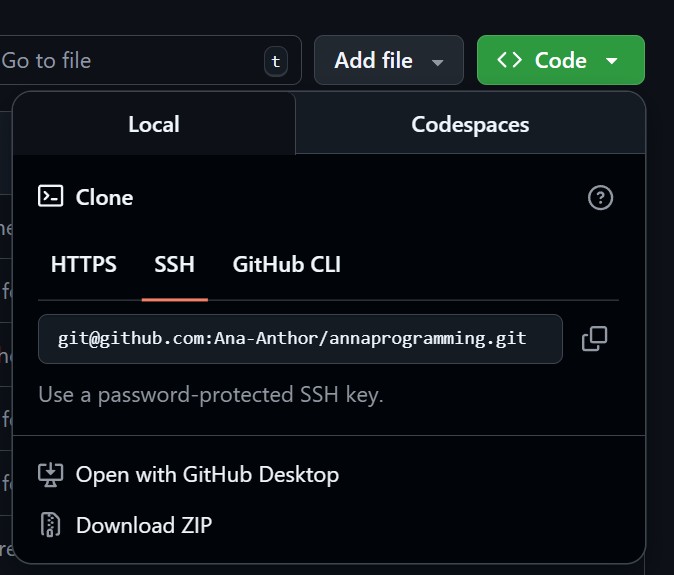Select the HTTPS clone option
This screenshot has width=674, height=575.
(84, 264)
